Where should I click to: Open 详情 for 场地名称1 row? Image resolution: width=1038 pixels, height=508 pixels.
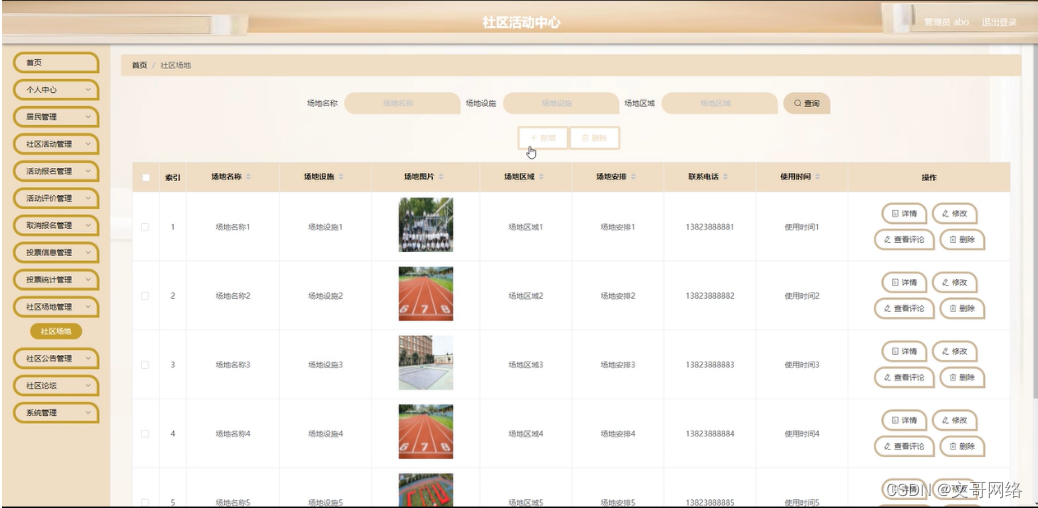(904, 214)
